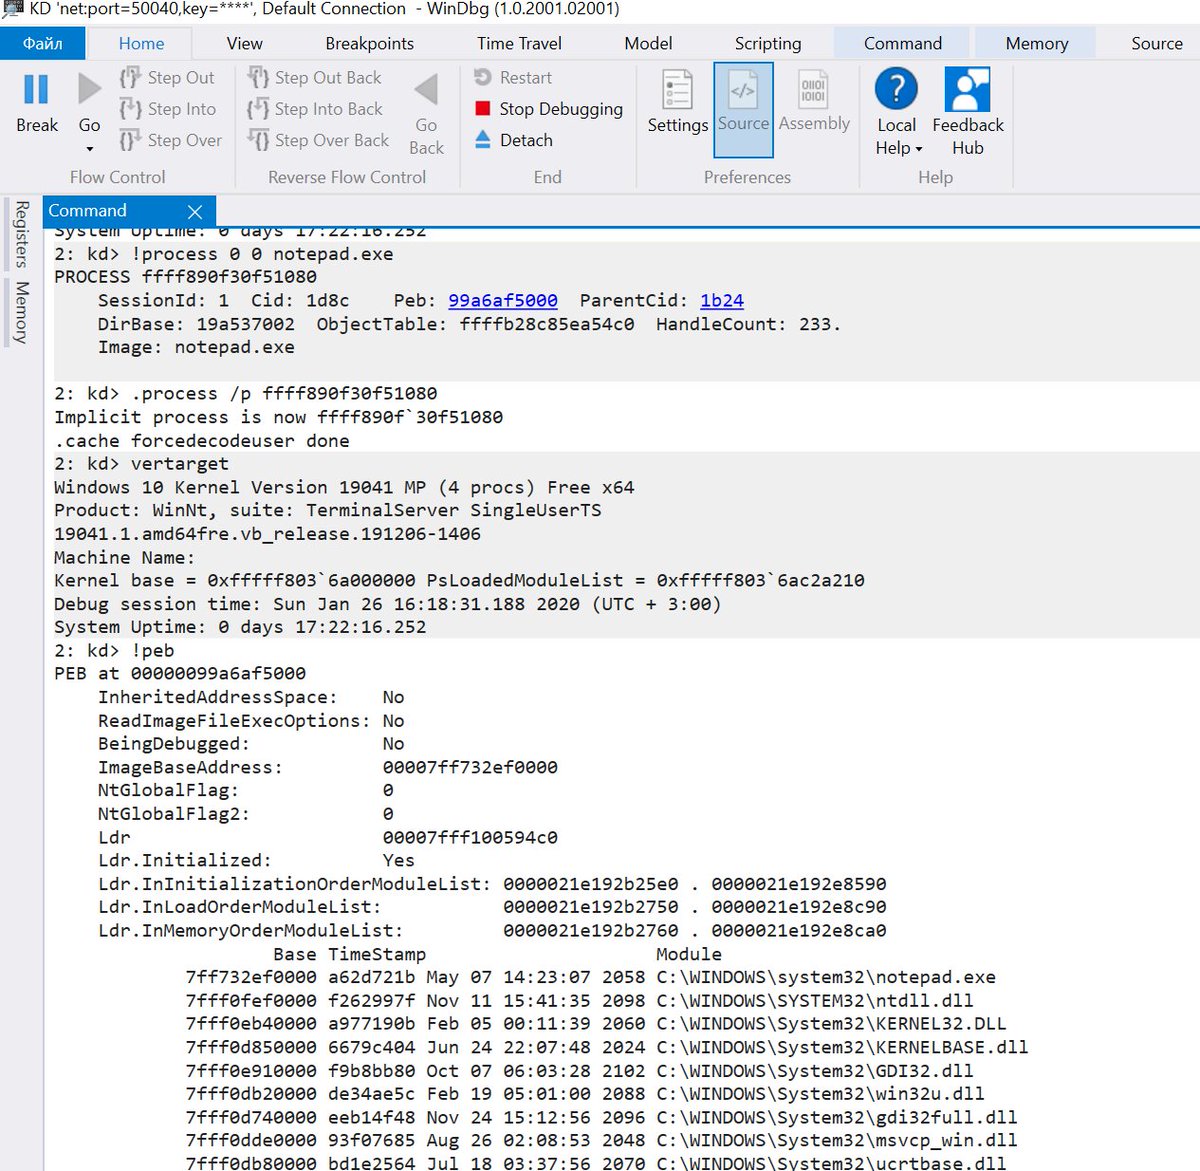Expand the Registers side panel

coord(21,234)
